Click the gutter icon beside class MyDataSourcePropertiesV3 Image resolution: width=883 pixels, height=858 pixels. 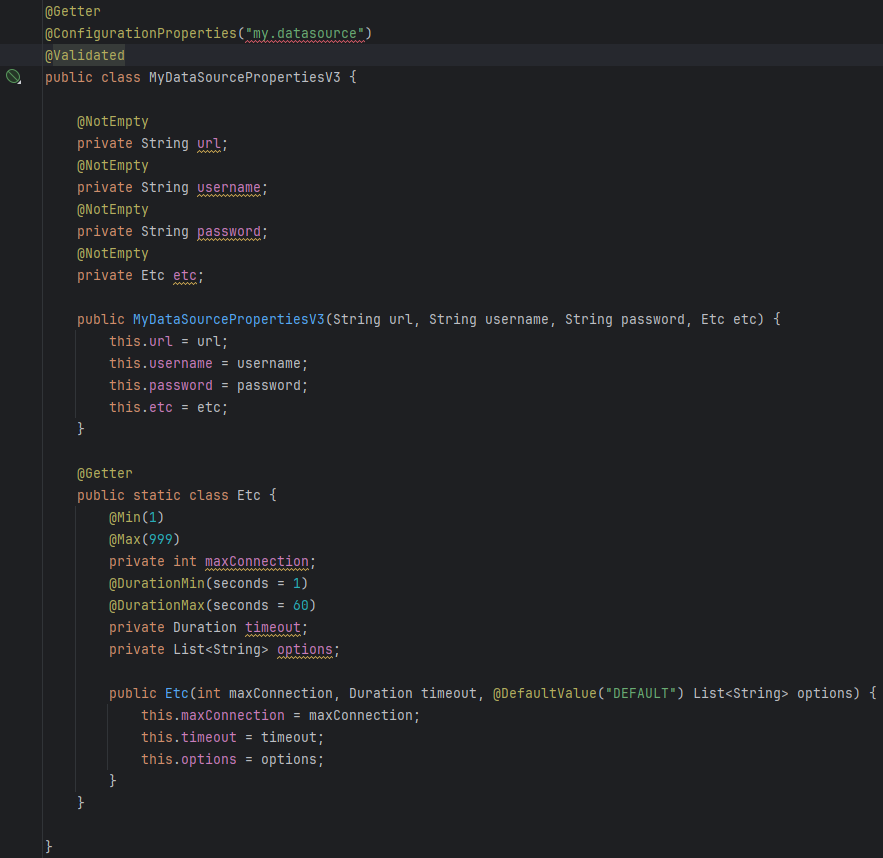pos(13,77)
